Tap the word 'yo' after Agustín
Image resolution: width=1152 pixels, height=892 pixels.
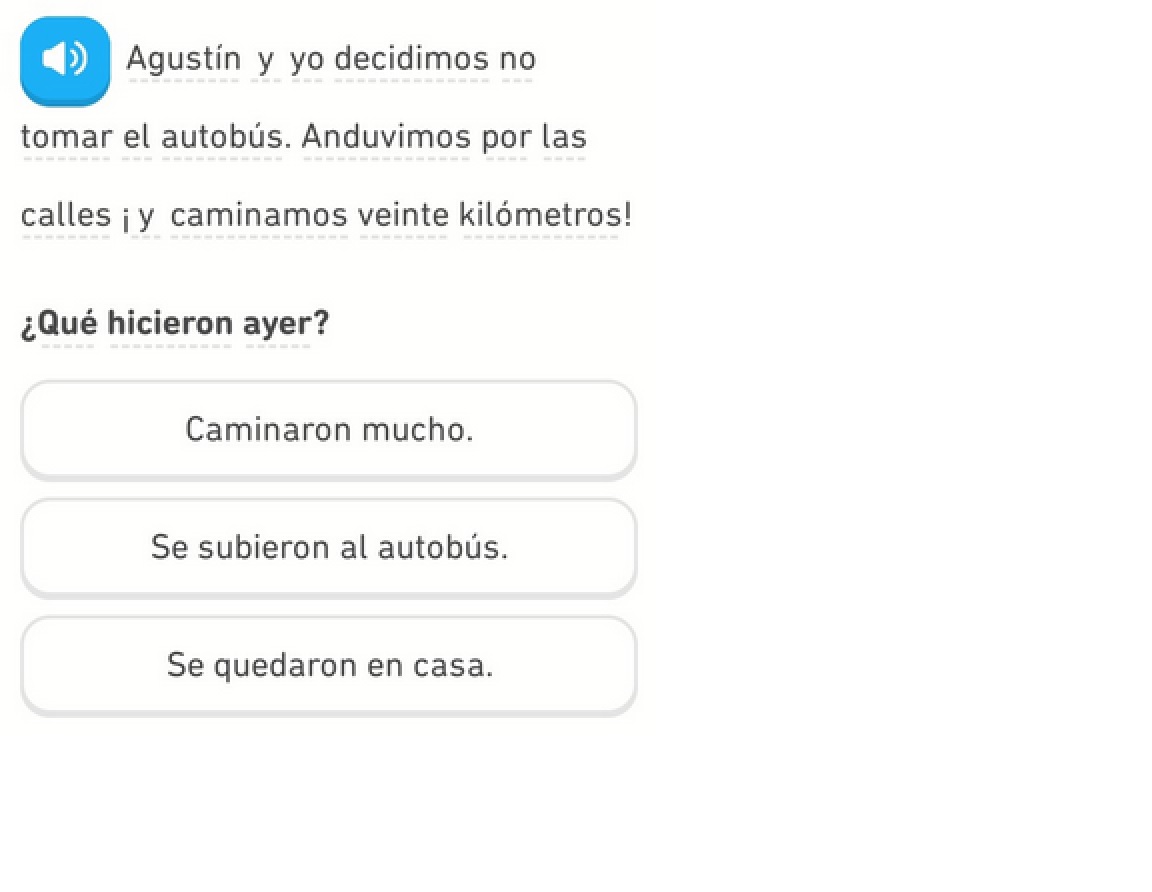[x=306, y=60]
